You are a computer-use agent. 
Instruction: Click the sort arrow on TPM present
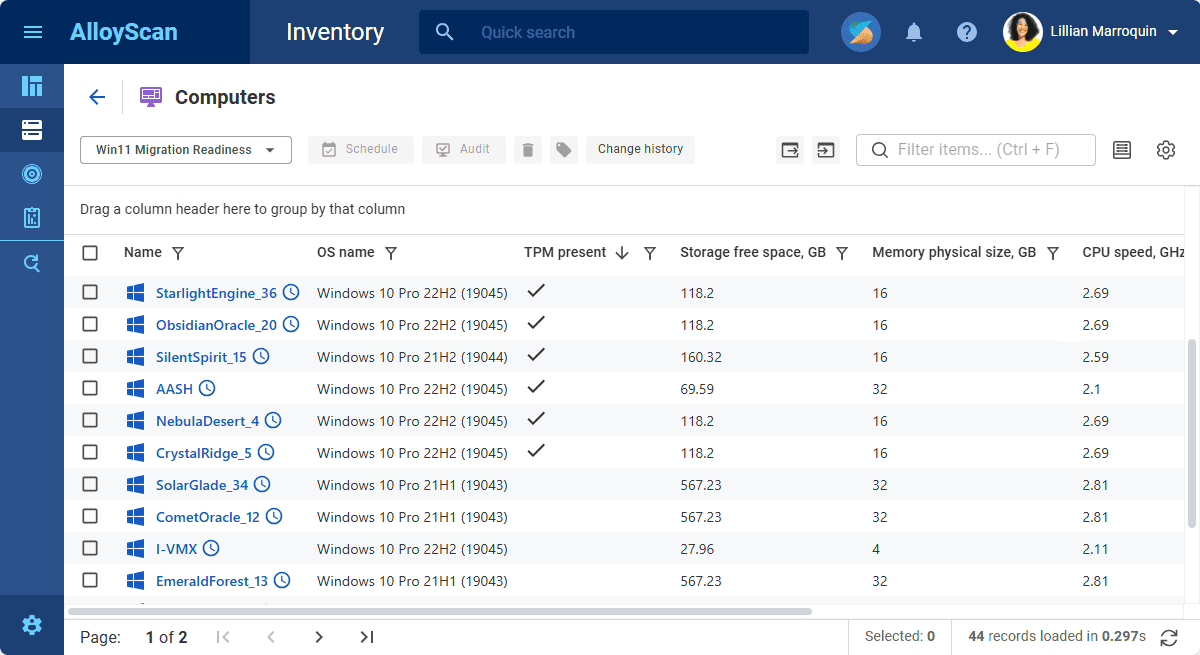[622, 253]
